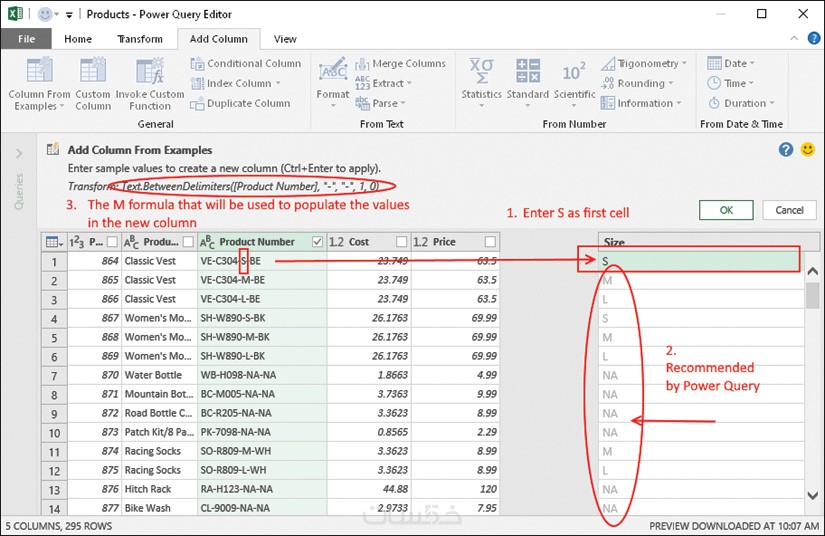Click scroll up arrow of the vertical scrollbar
Viewport: 825px width, 536px height.
pyautogui.click(x=812, y=271)
